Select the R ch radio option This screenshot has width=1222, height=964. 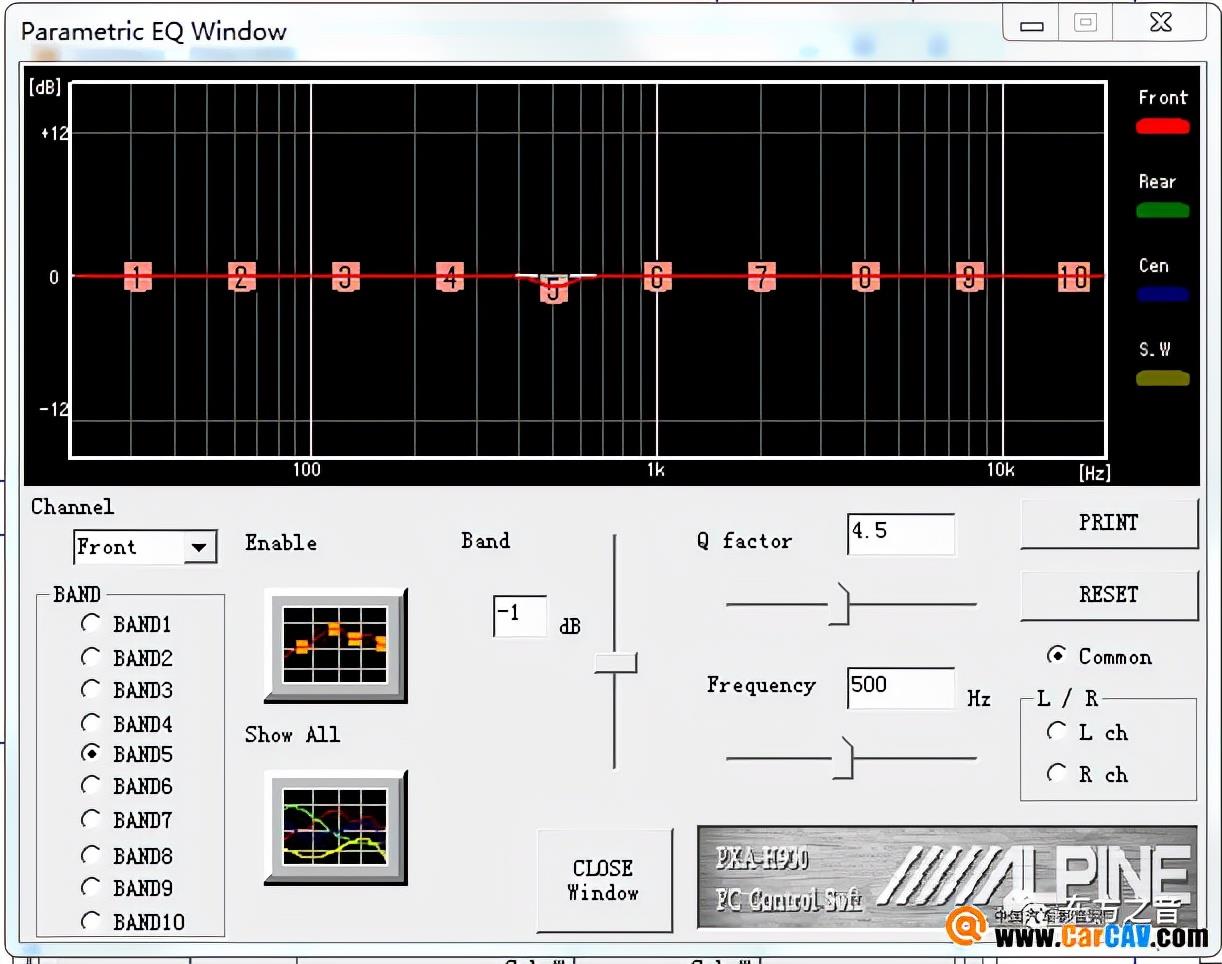tap(1057, 773)
